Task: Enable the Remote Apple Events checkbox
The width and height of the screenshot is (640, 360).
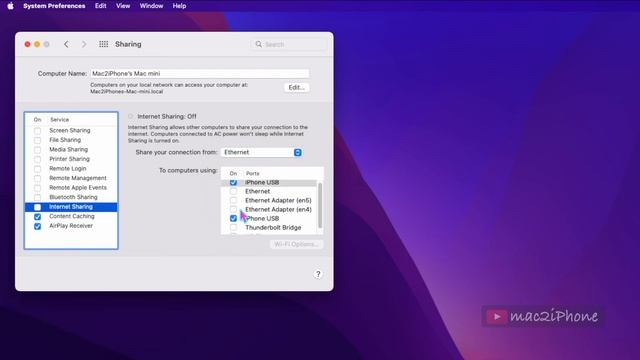Action: (38, 188)
